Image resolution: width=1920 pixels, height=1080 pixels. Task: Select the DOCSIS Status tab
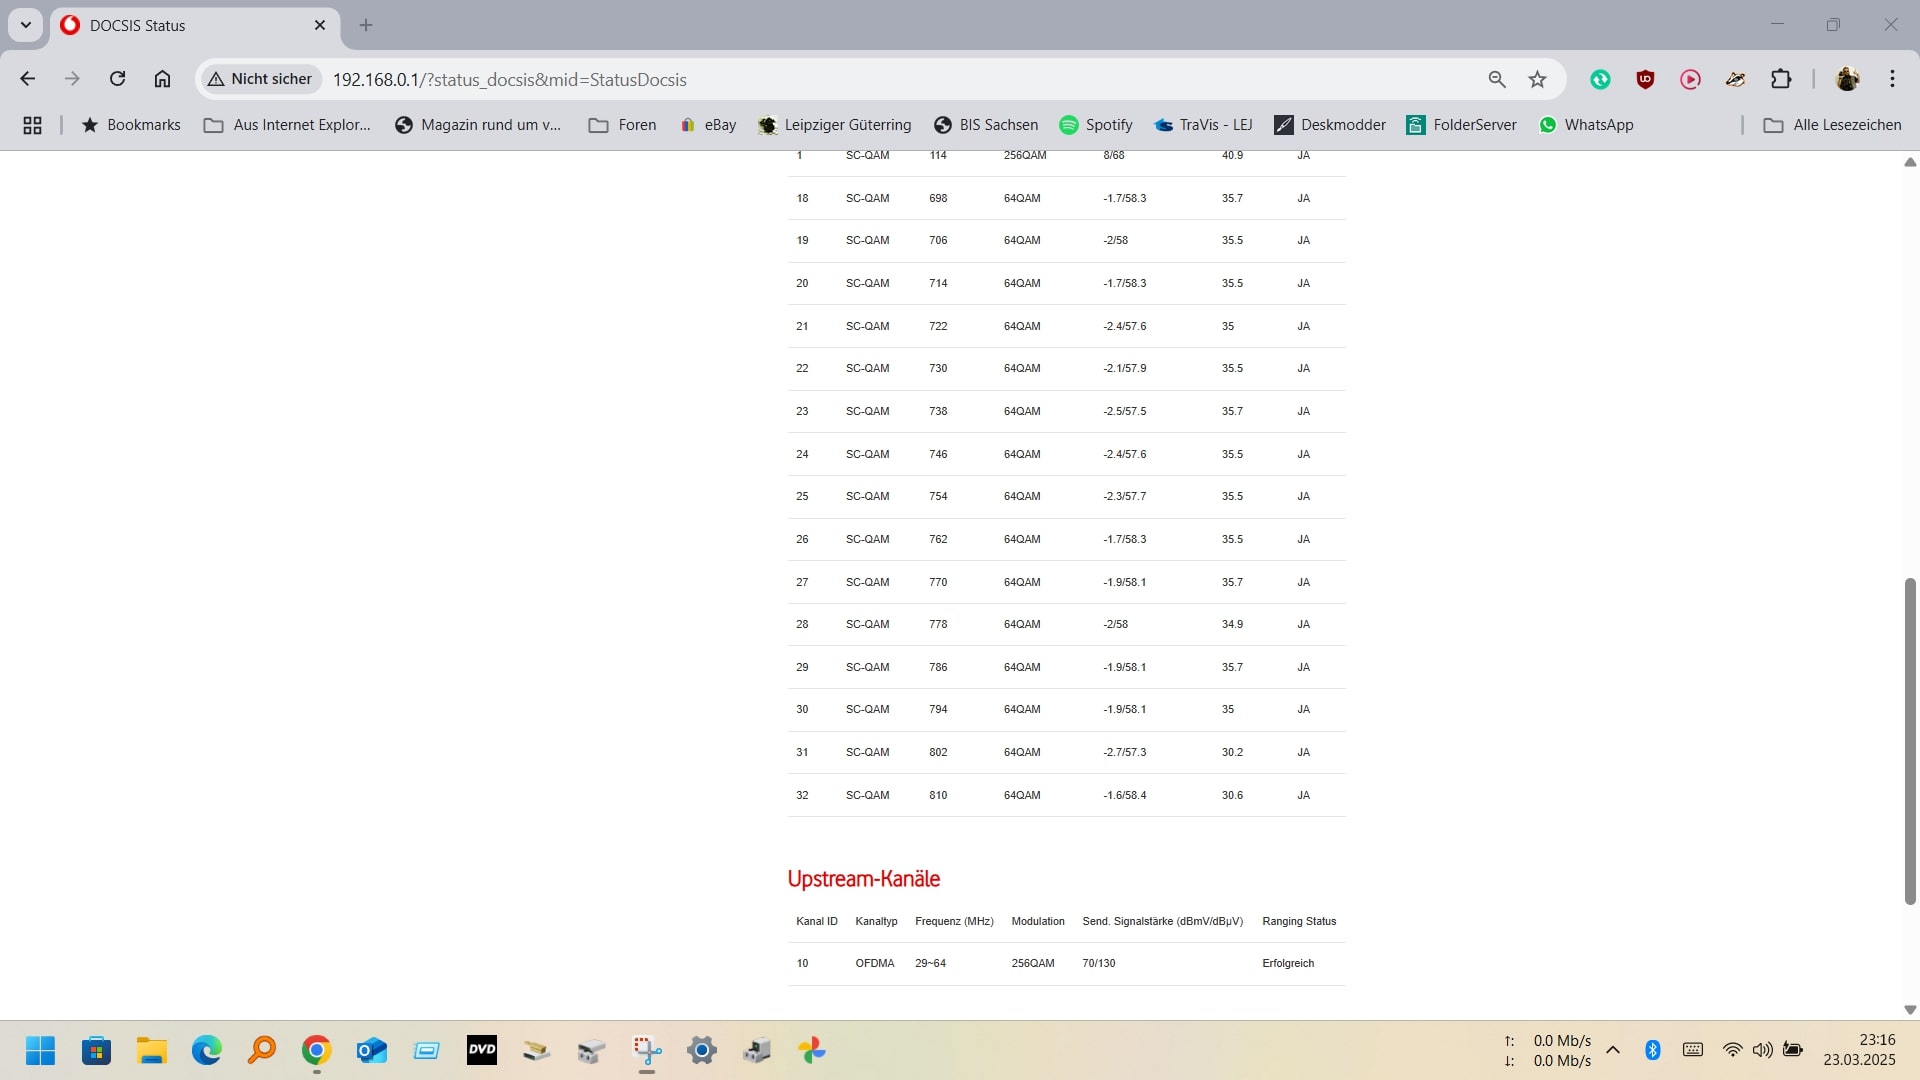(180, 25)
